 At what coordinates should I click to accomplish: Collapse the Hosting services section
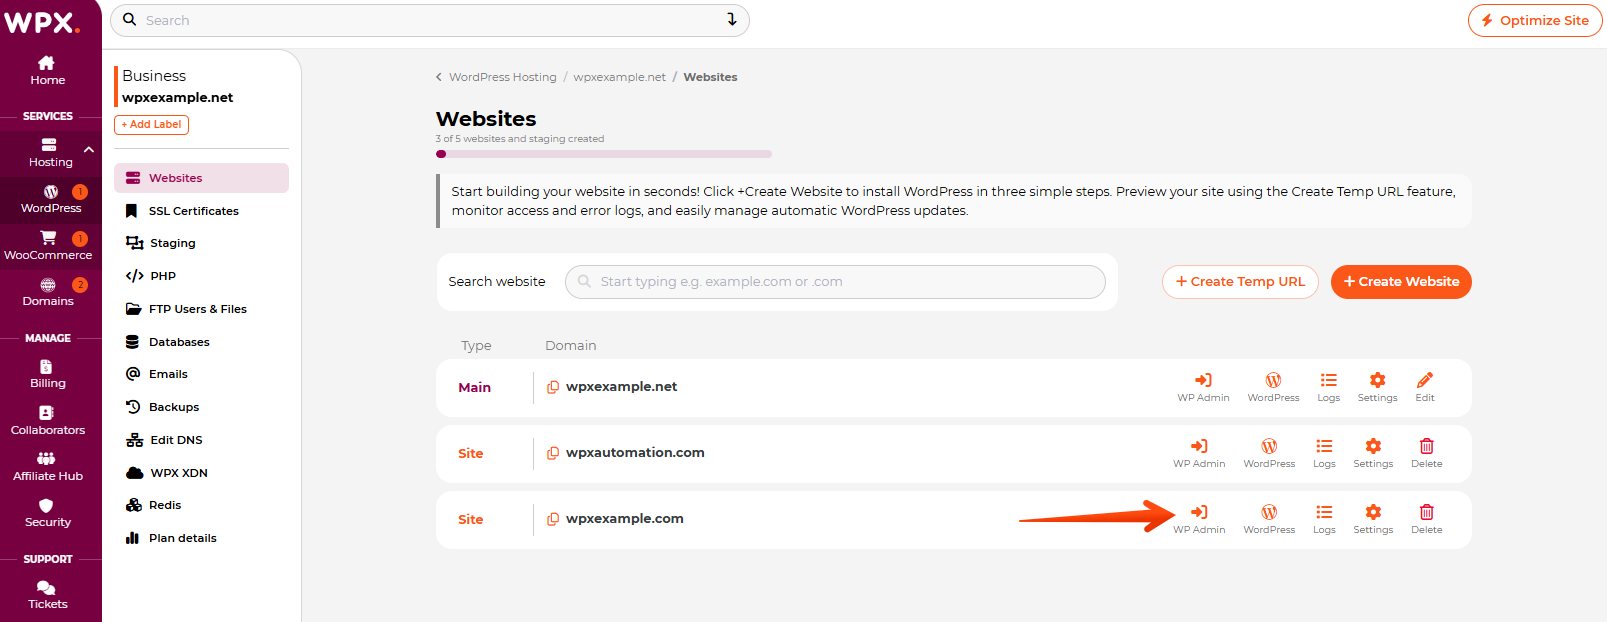(x=89, y=150)
